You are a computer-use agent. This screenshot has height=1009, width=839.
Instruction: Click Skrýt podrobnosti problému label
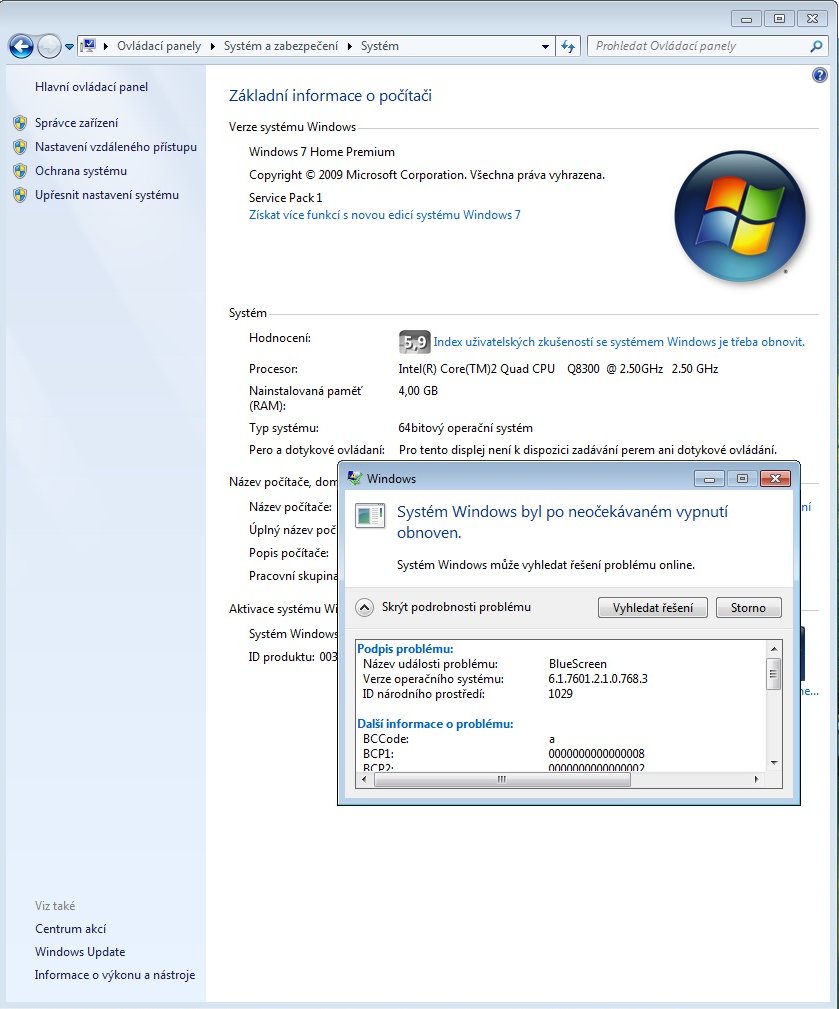tap(456, 607)
